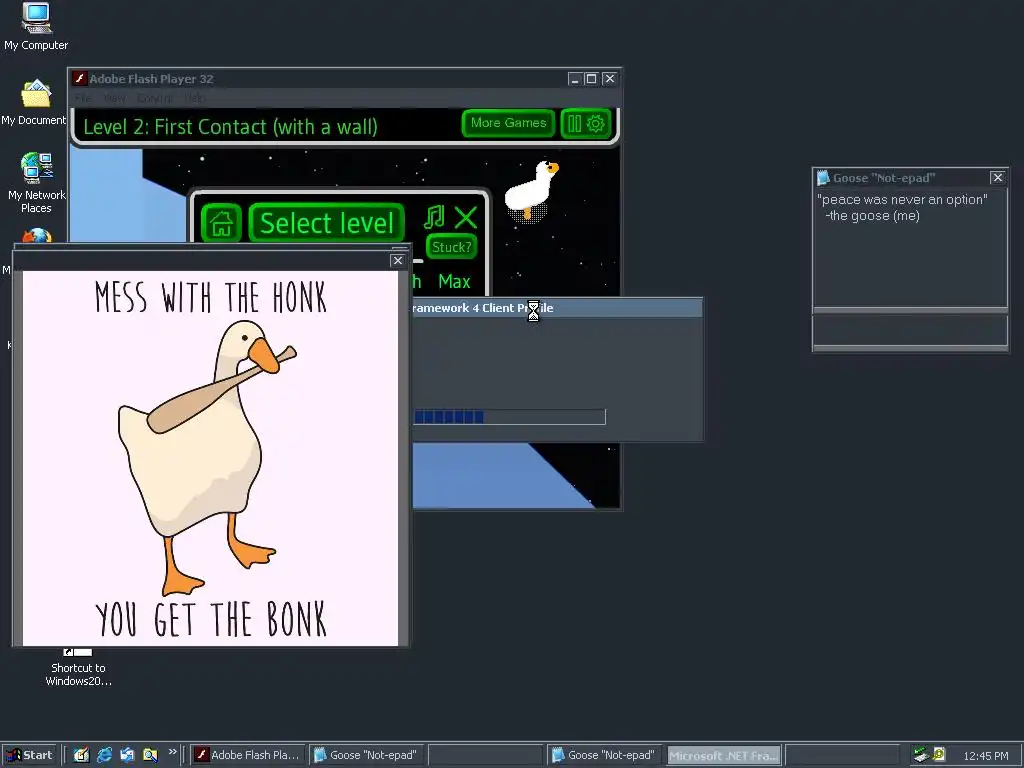
Task: Click the network connection tray icon
Action: point(921,755)
